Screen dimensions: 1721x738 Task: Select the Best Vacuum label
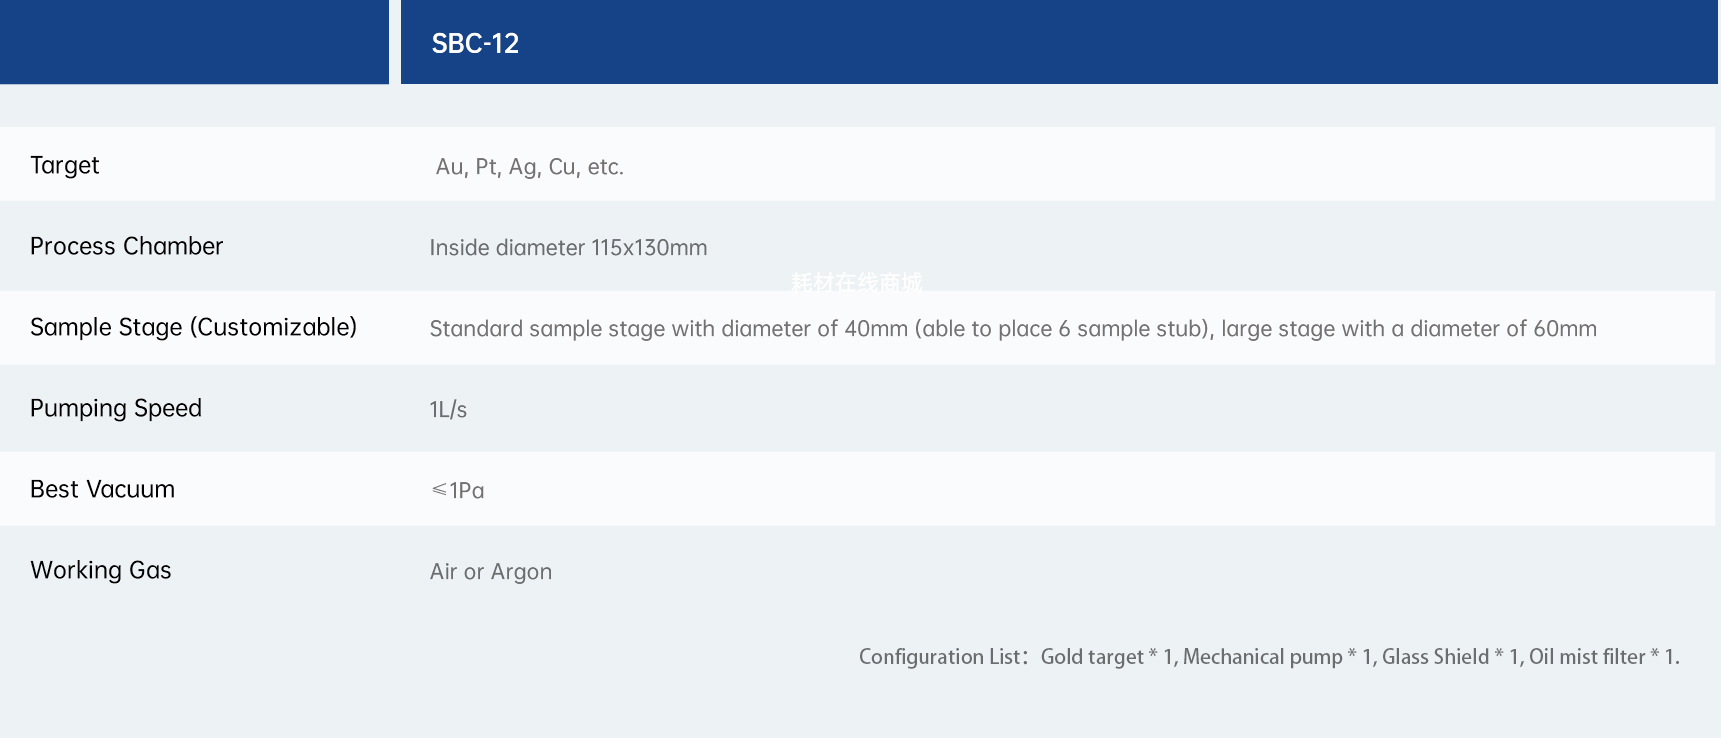(103, 489)
